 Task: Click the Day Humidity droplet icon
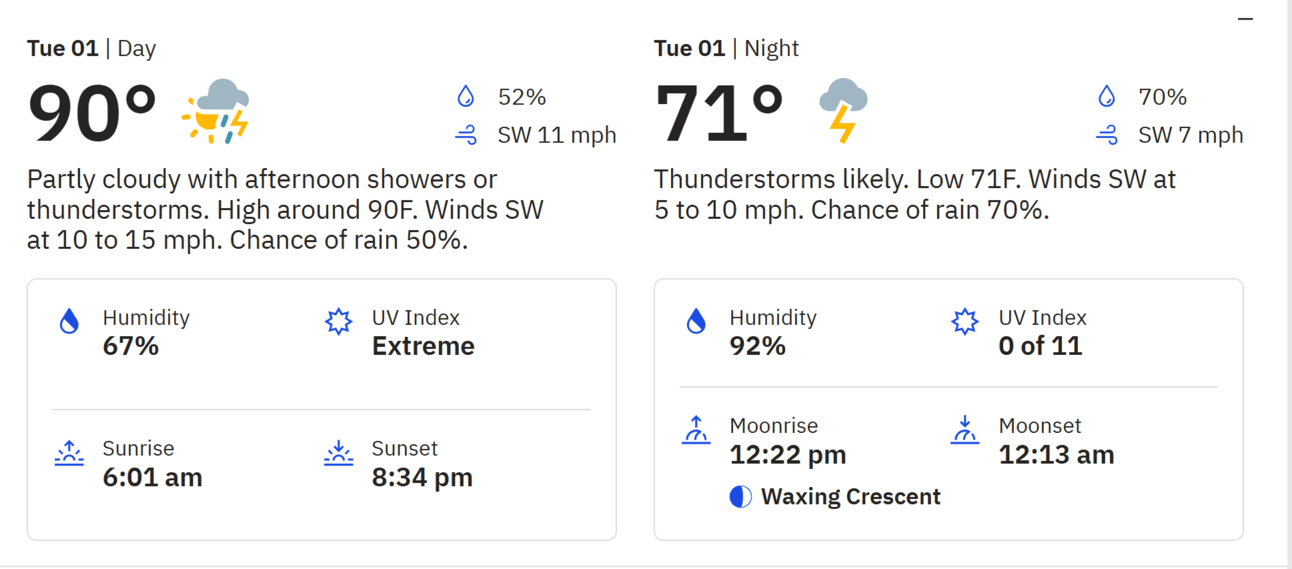point(69,321)
